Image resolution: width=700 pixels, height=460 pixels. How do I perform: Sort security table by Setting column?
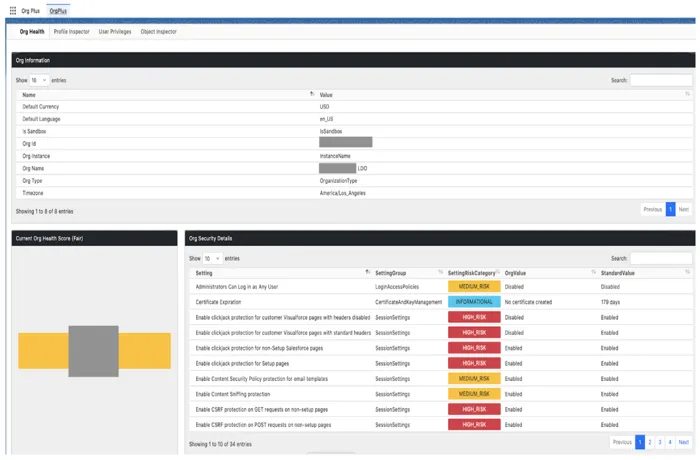282,273
